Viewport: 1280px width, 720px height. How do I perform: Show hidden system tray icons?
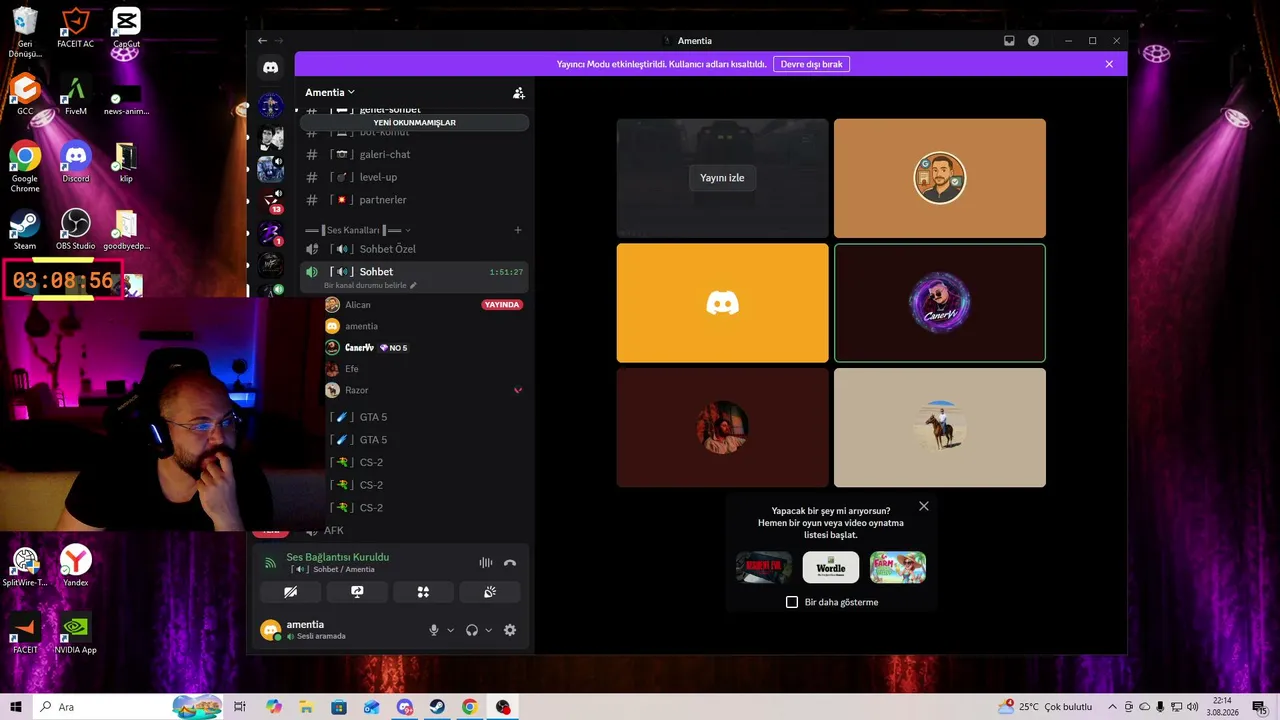tap(1112, 707)
